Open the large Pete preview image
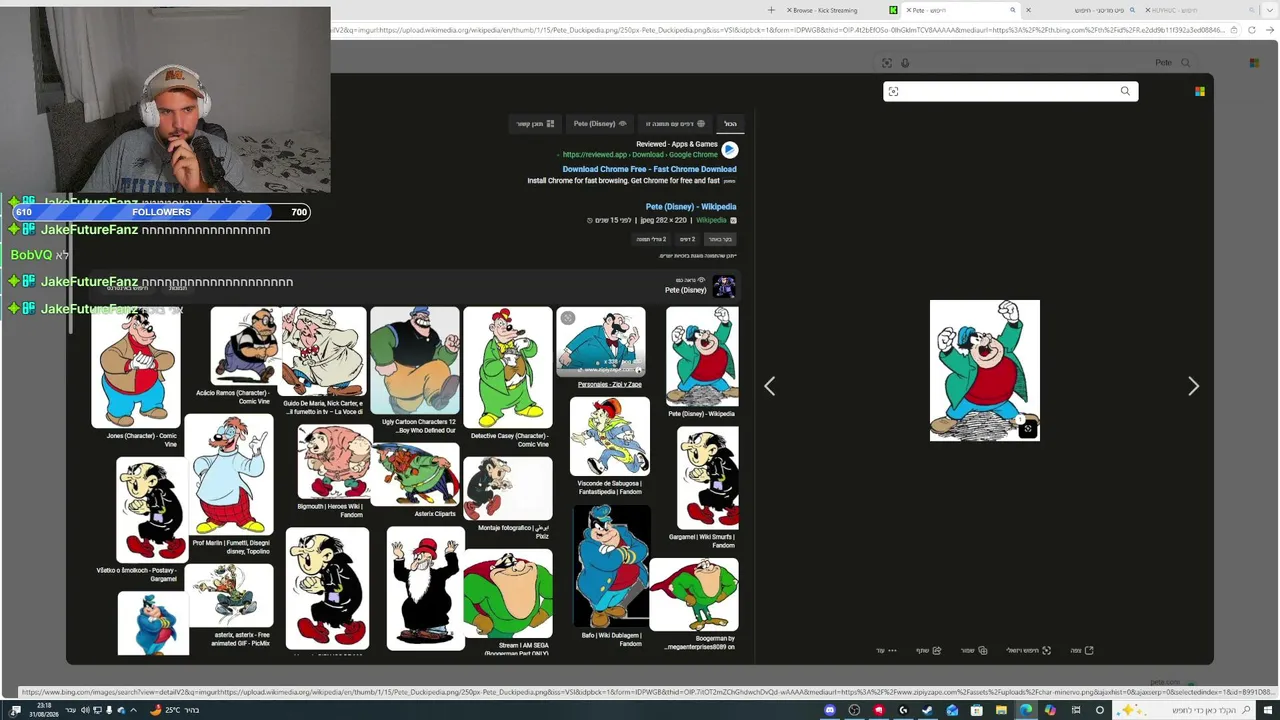This screenshot has width=1280, height=720. point(985,370)
